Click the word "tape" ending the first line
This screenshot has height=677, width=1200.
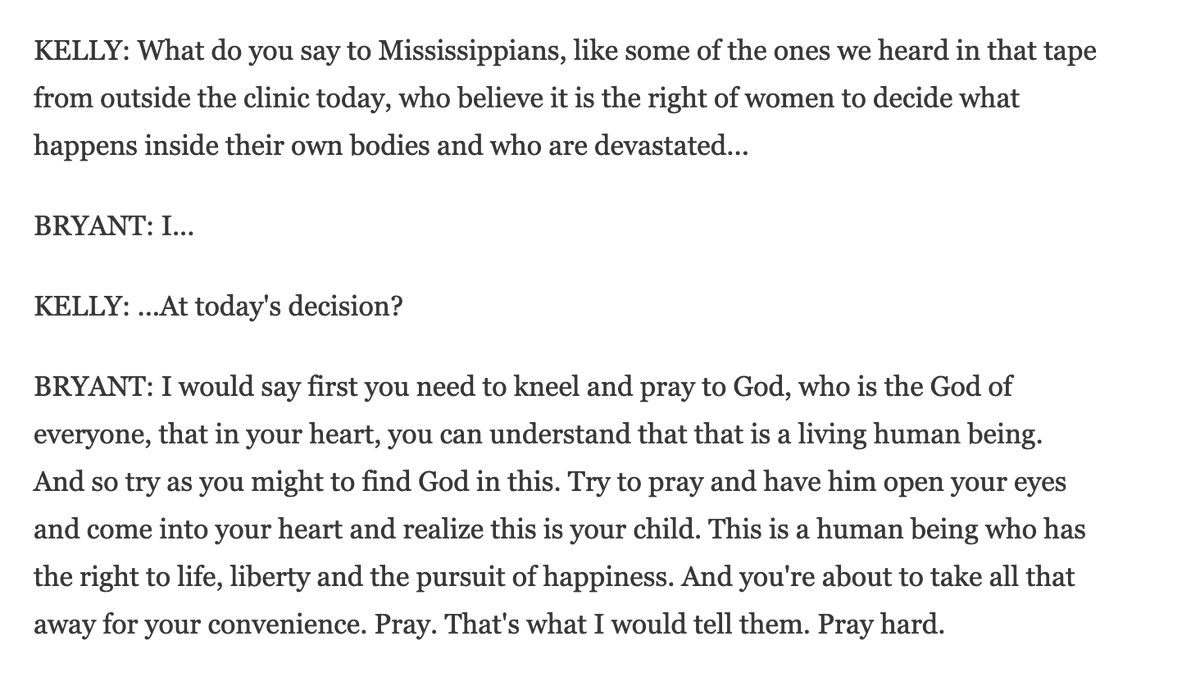pos(1067,52)
